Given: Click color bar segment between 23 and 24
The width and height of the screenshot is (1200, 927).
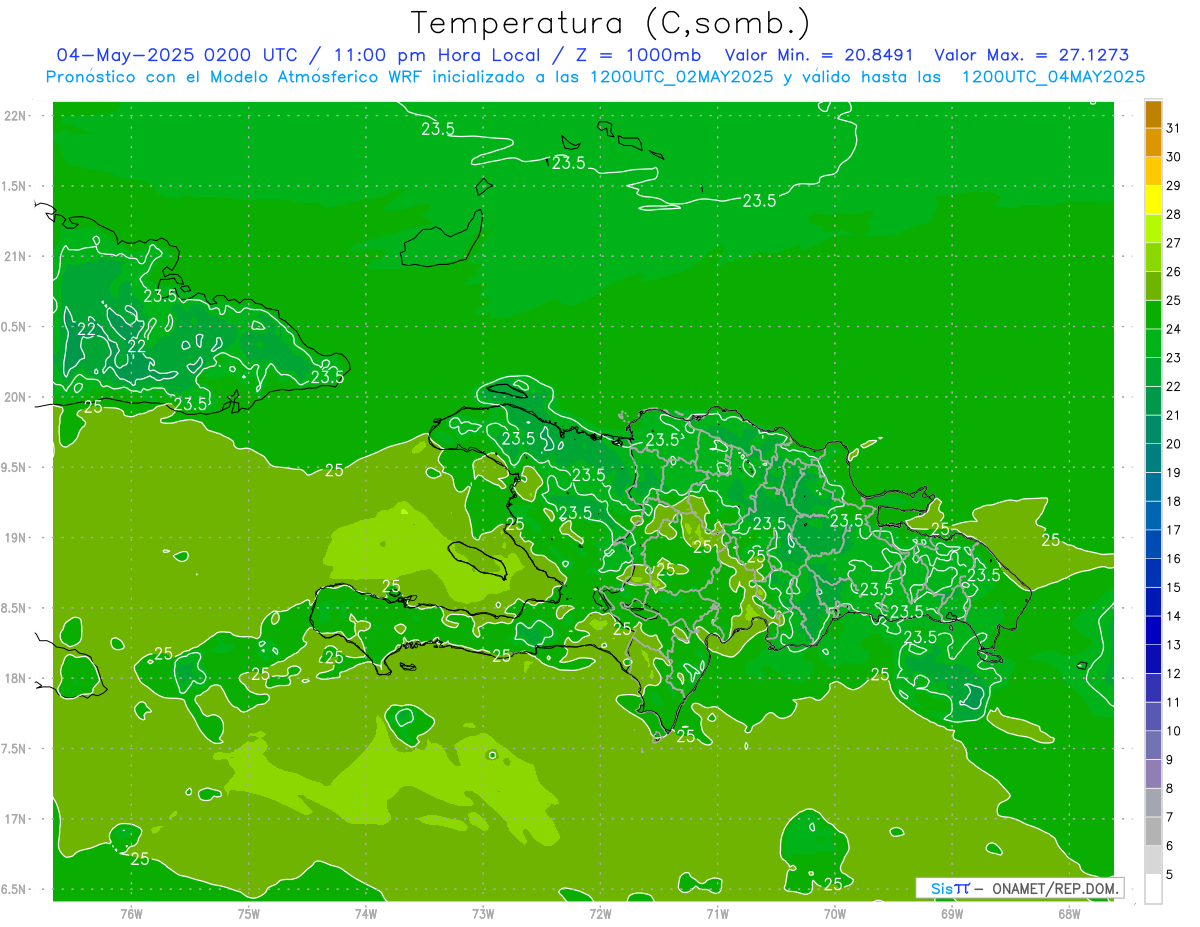Looking at the screenshot, I should point(1153,344).
